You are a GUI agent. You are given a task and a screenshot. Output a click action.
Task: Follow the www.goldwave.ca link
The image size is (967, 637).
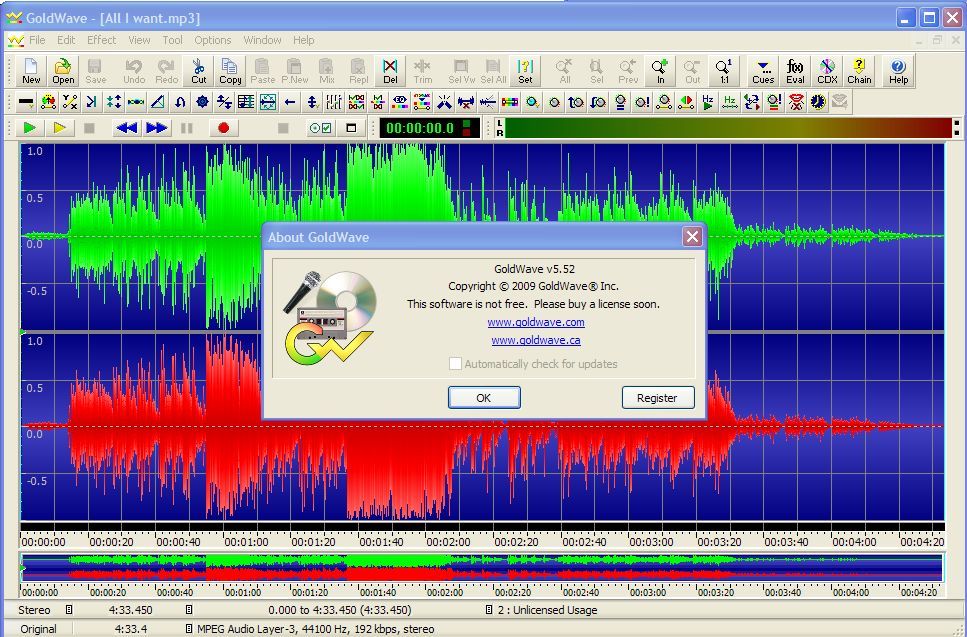pyautogui.click(x=536, y=340)
